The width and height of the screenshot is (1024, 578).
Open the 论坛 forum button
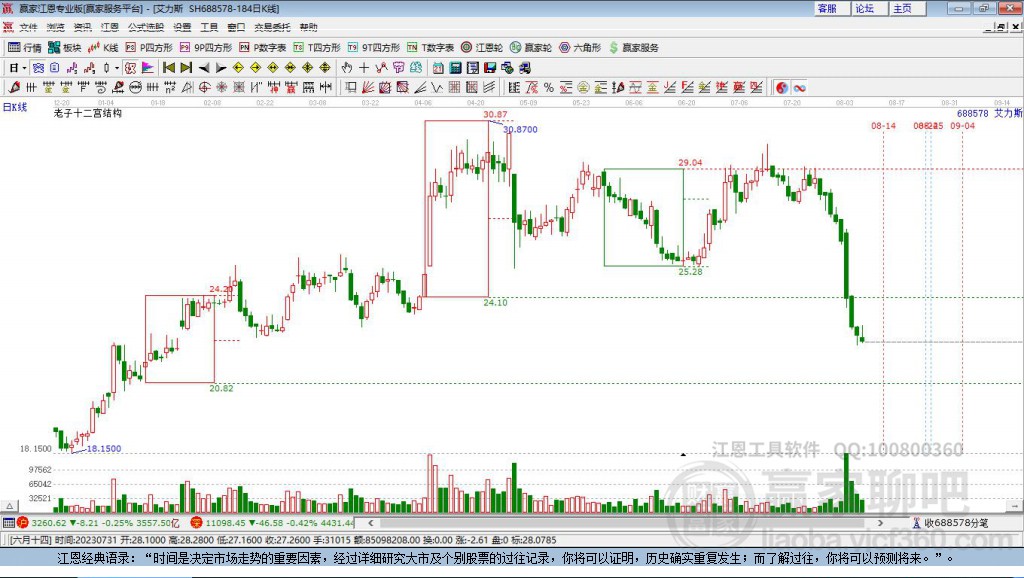[871, 8]
